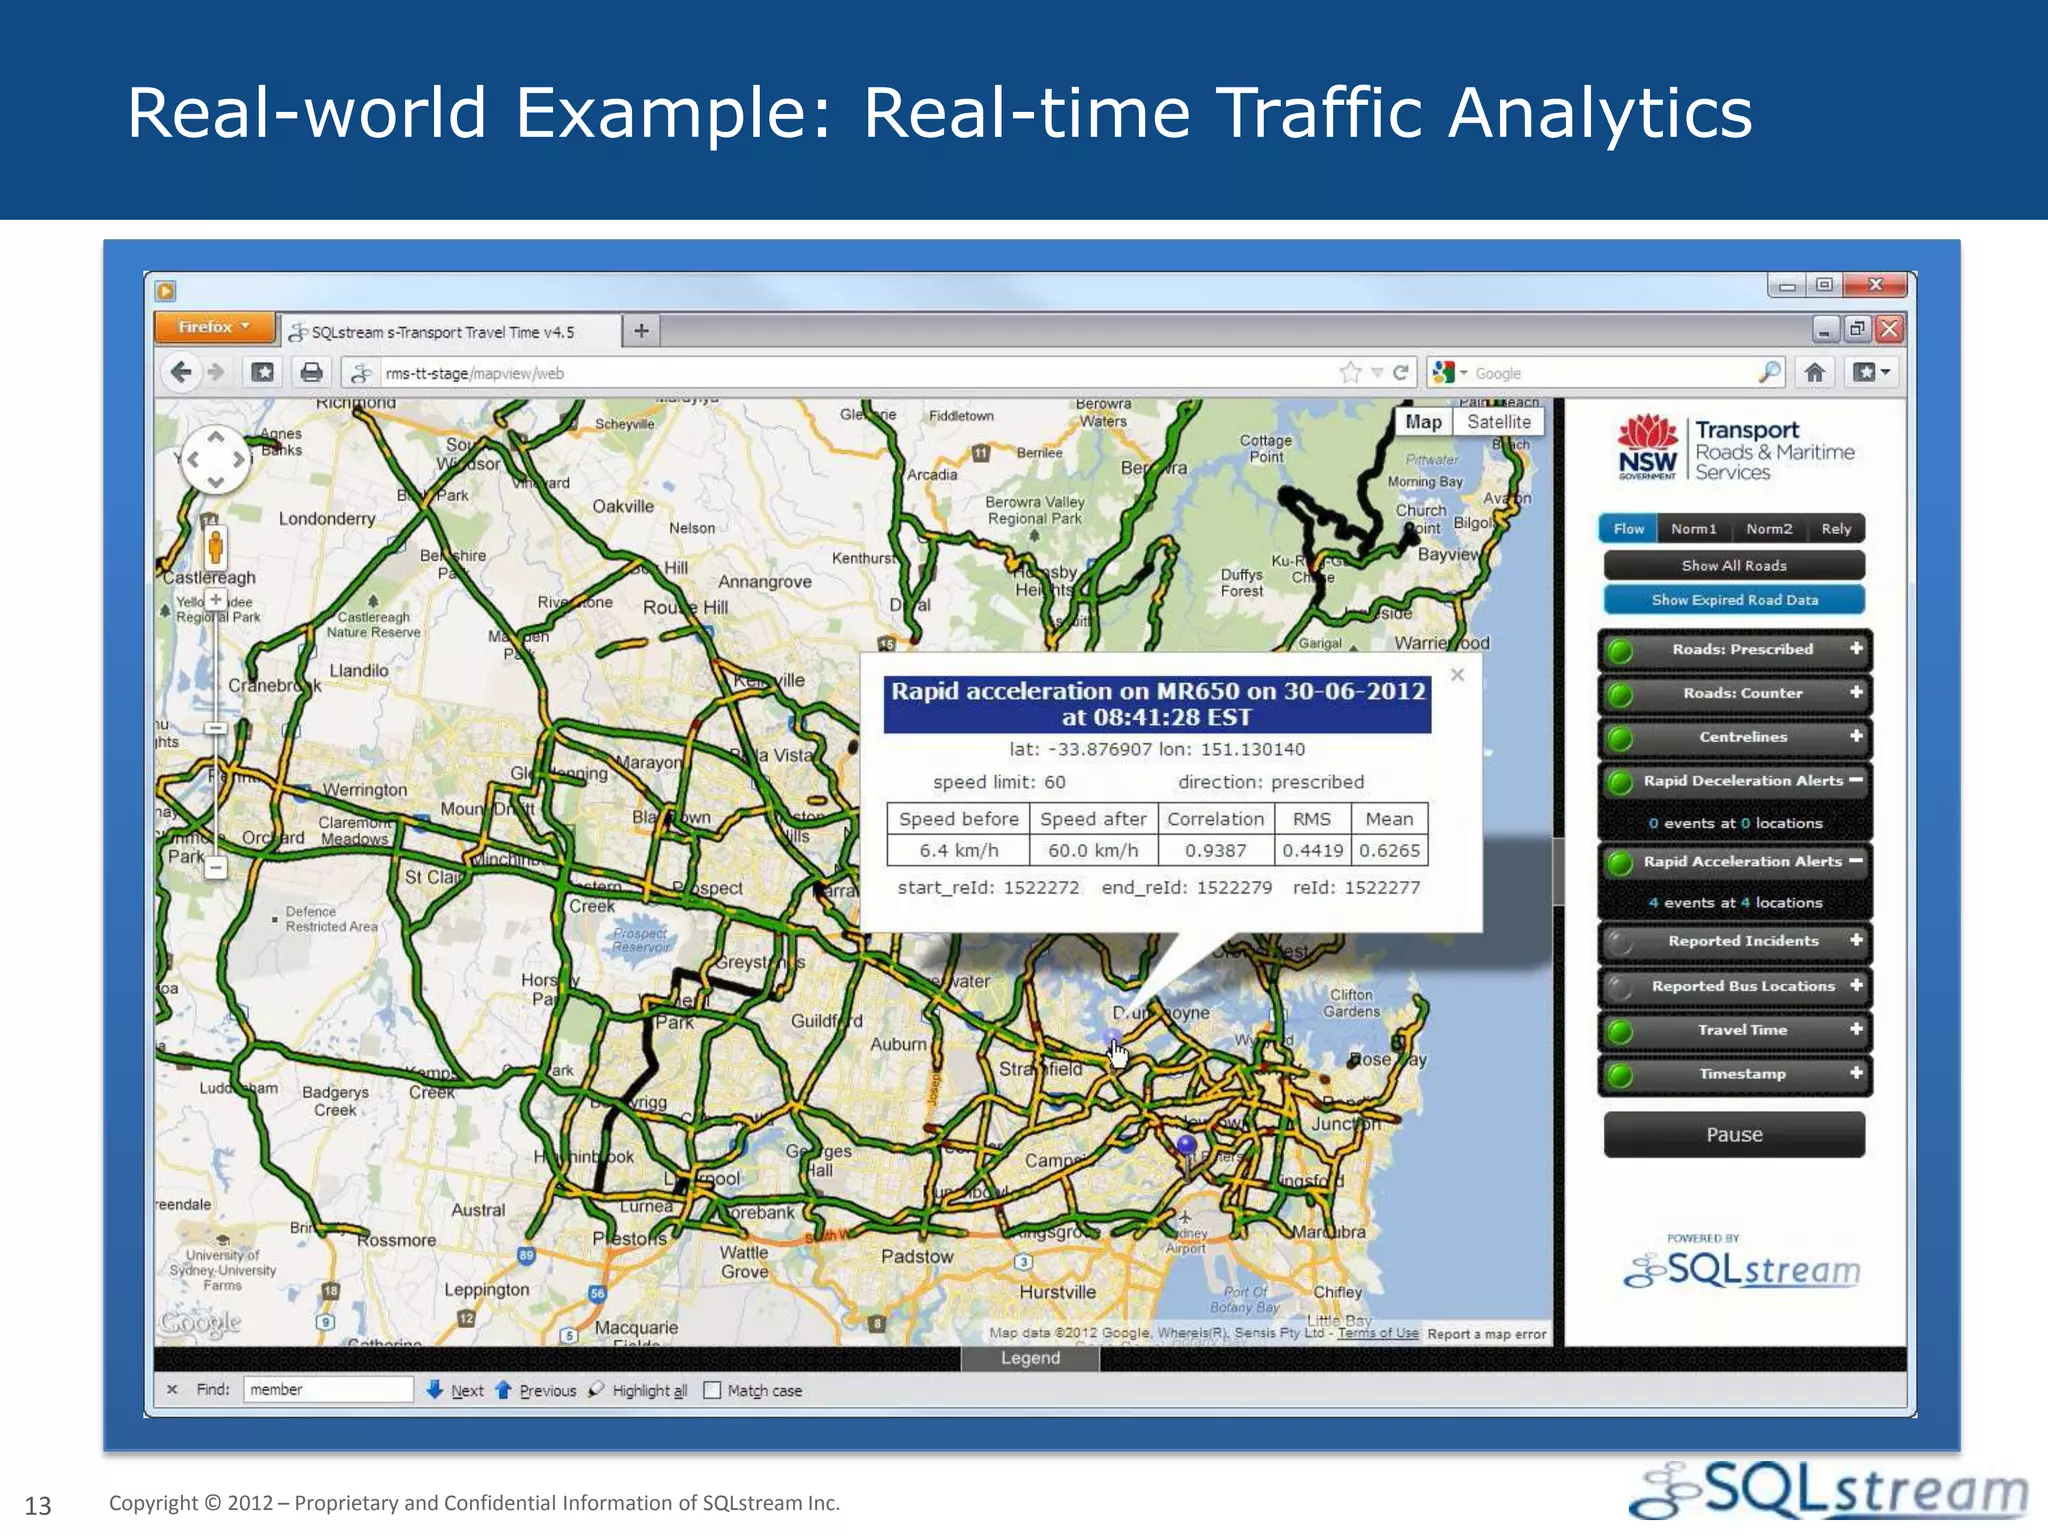The height and width of the screenshot is (1536, 2048).
Task: Expand the Reported Incidents panel
Action: 1856,940
